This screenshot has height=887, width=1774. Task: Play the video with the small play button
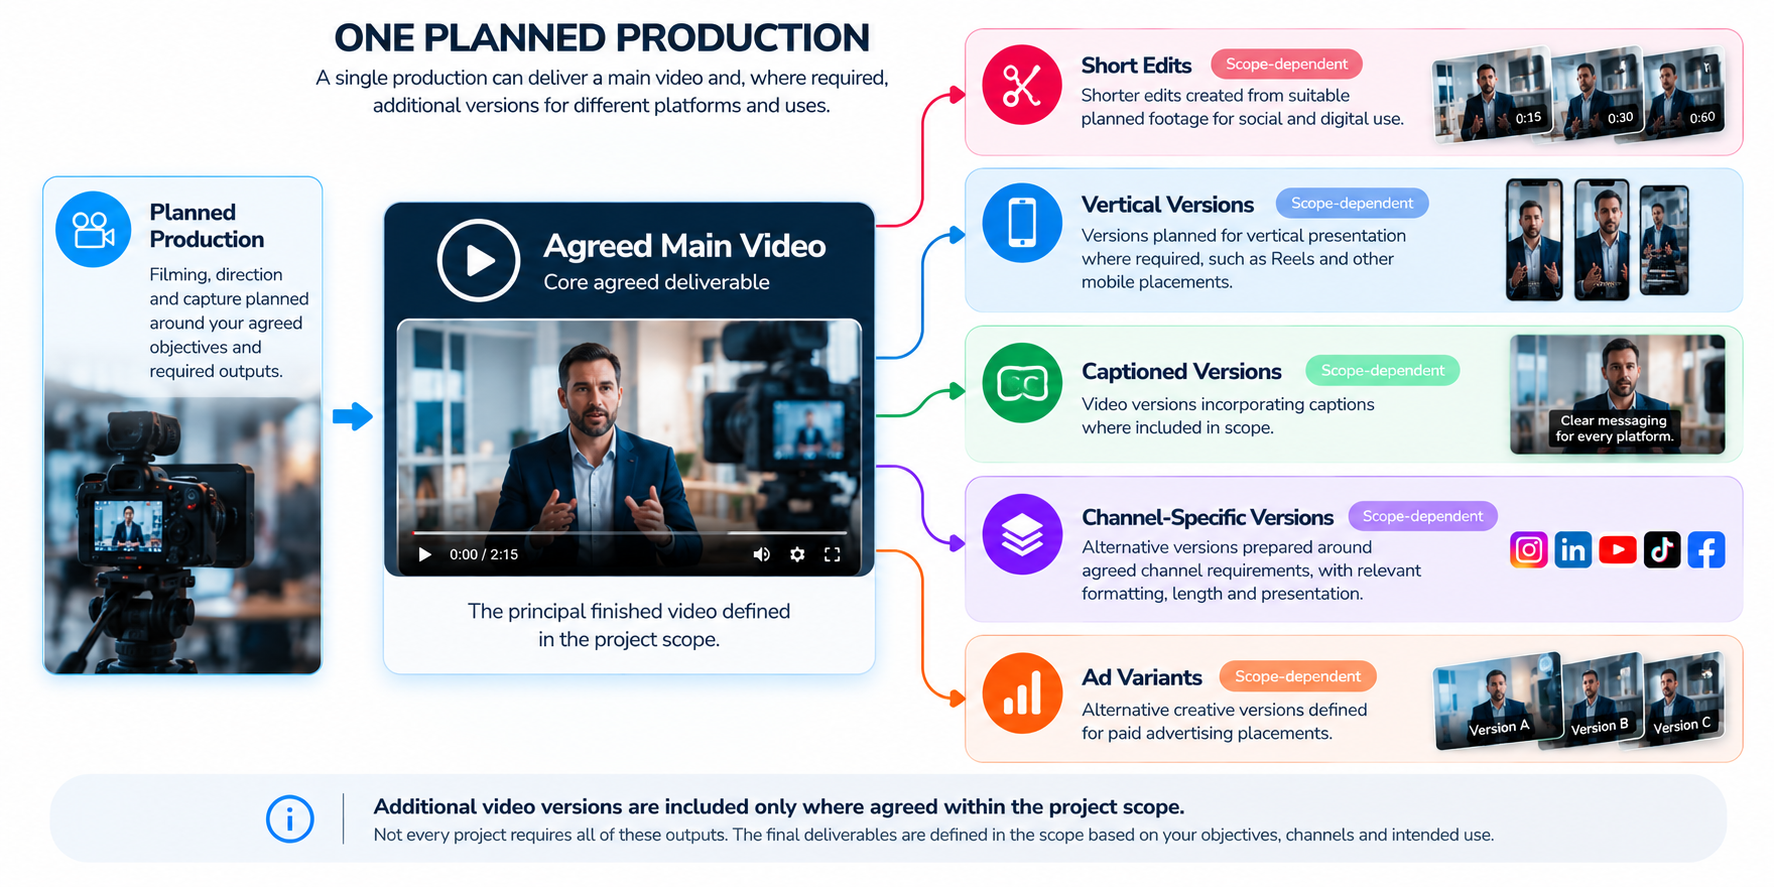(425, 554)
